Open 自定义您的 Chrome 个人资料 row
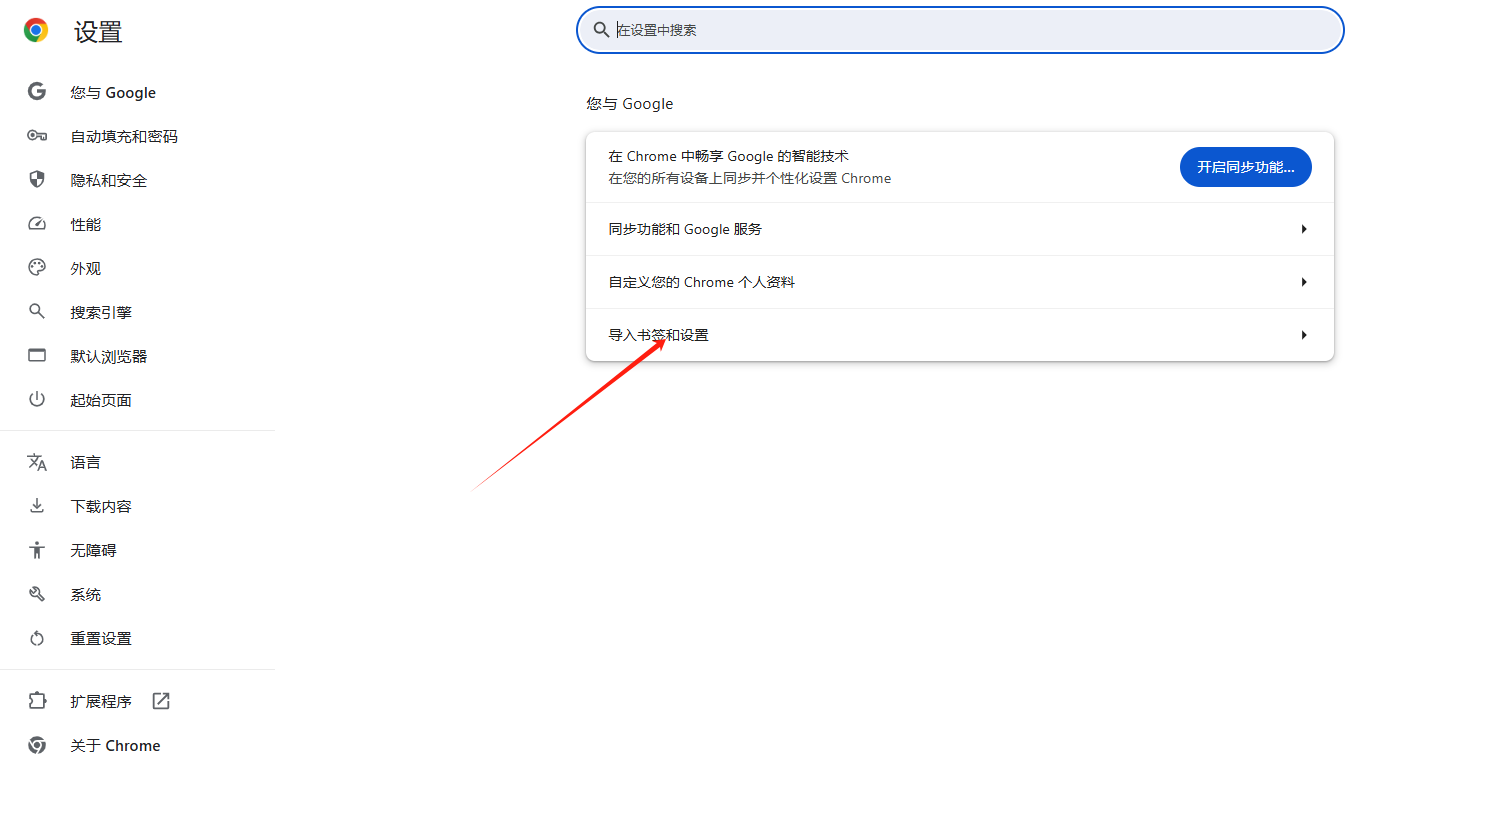1505x813 pixels. tap(960, 282)
